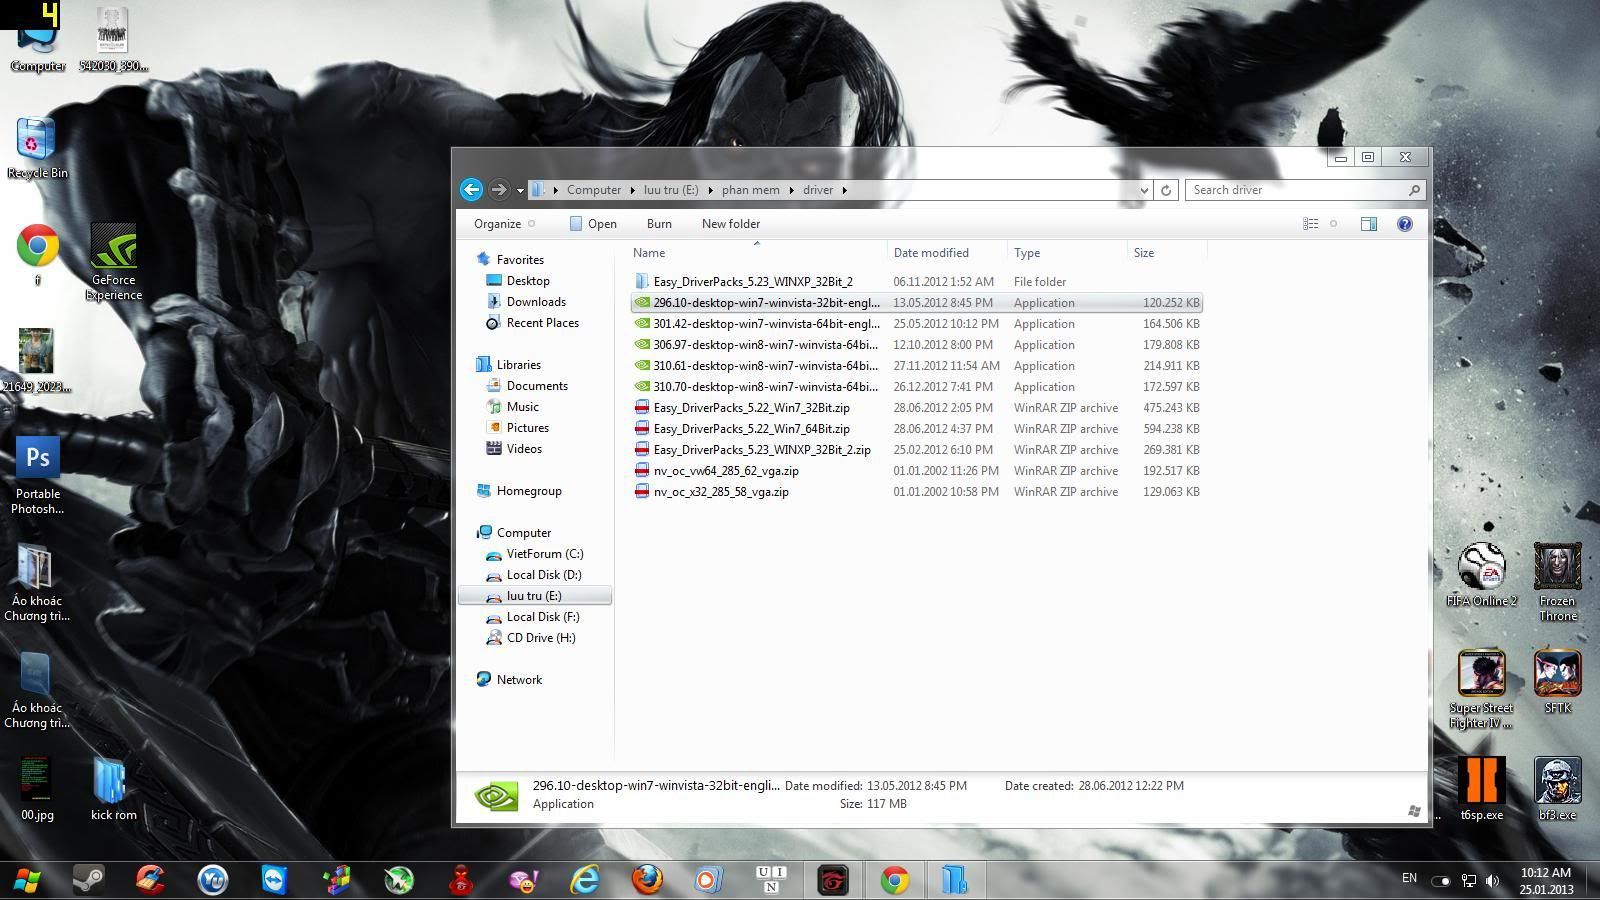1600x900 pixels.
Task: Sort files by Date modified column
Action: [x=946, y=253]
